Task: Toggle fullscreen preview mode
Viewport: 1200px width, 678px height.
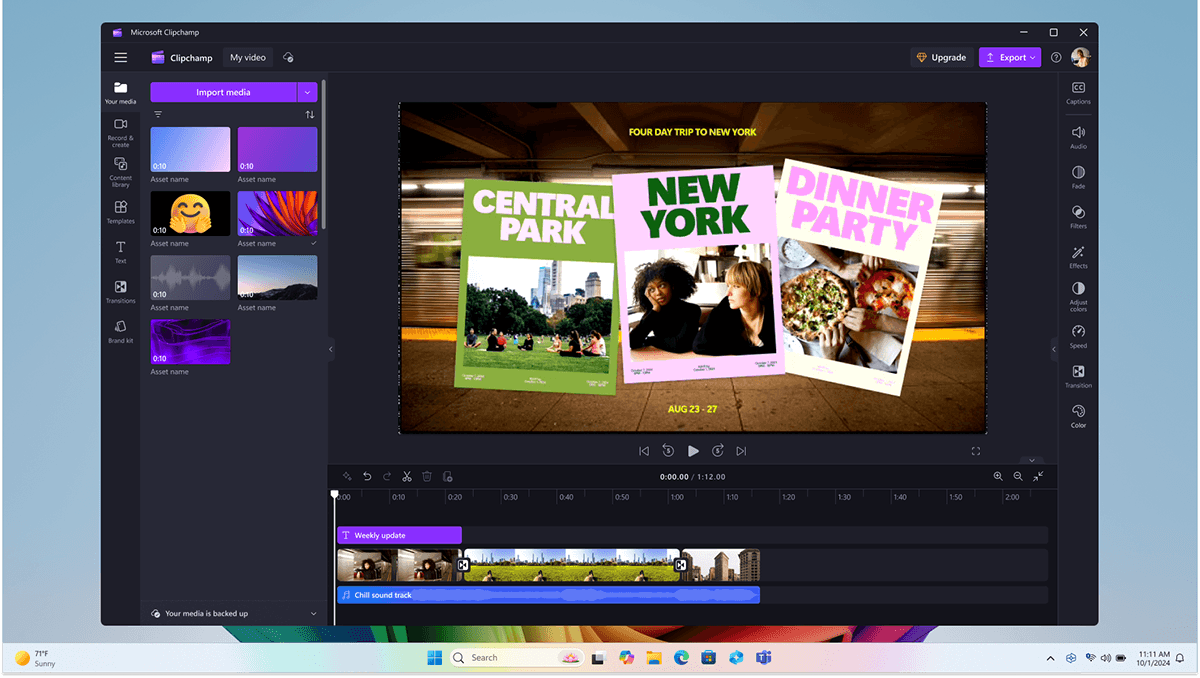Action: coord(976,451)
